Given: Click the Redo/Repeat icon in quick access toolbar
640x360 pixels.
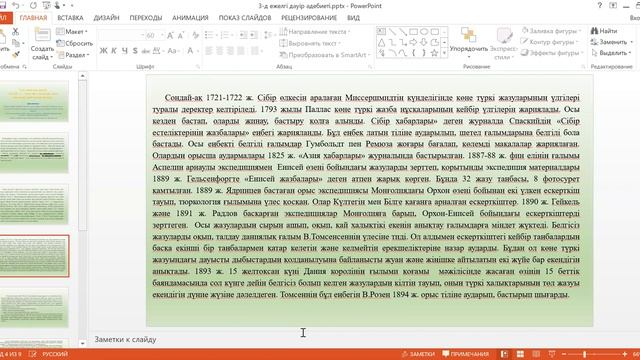Looking at the screenshot, I should [33, 6].
